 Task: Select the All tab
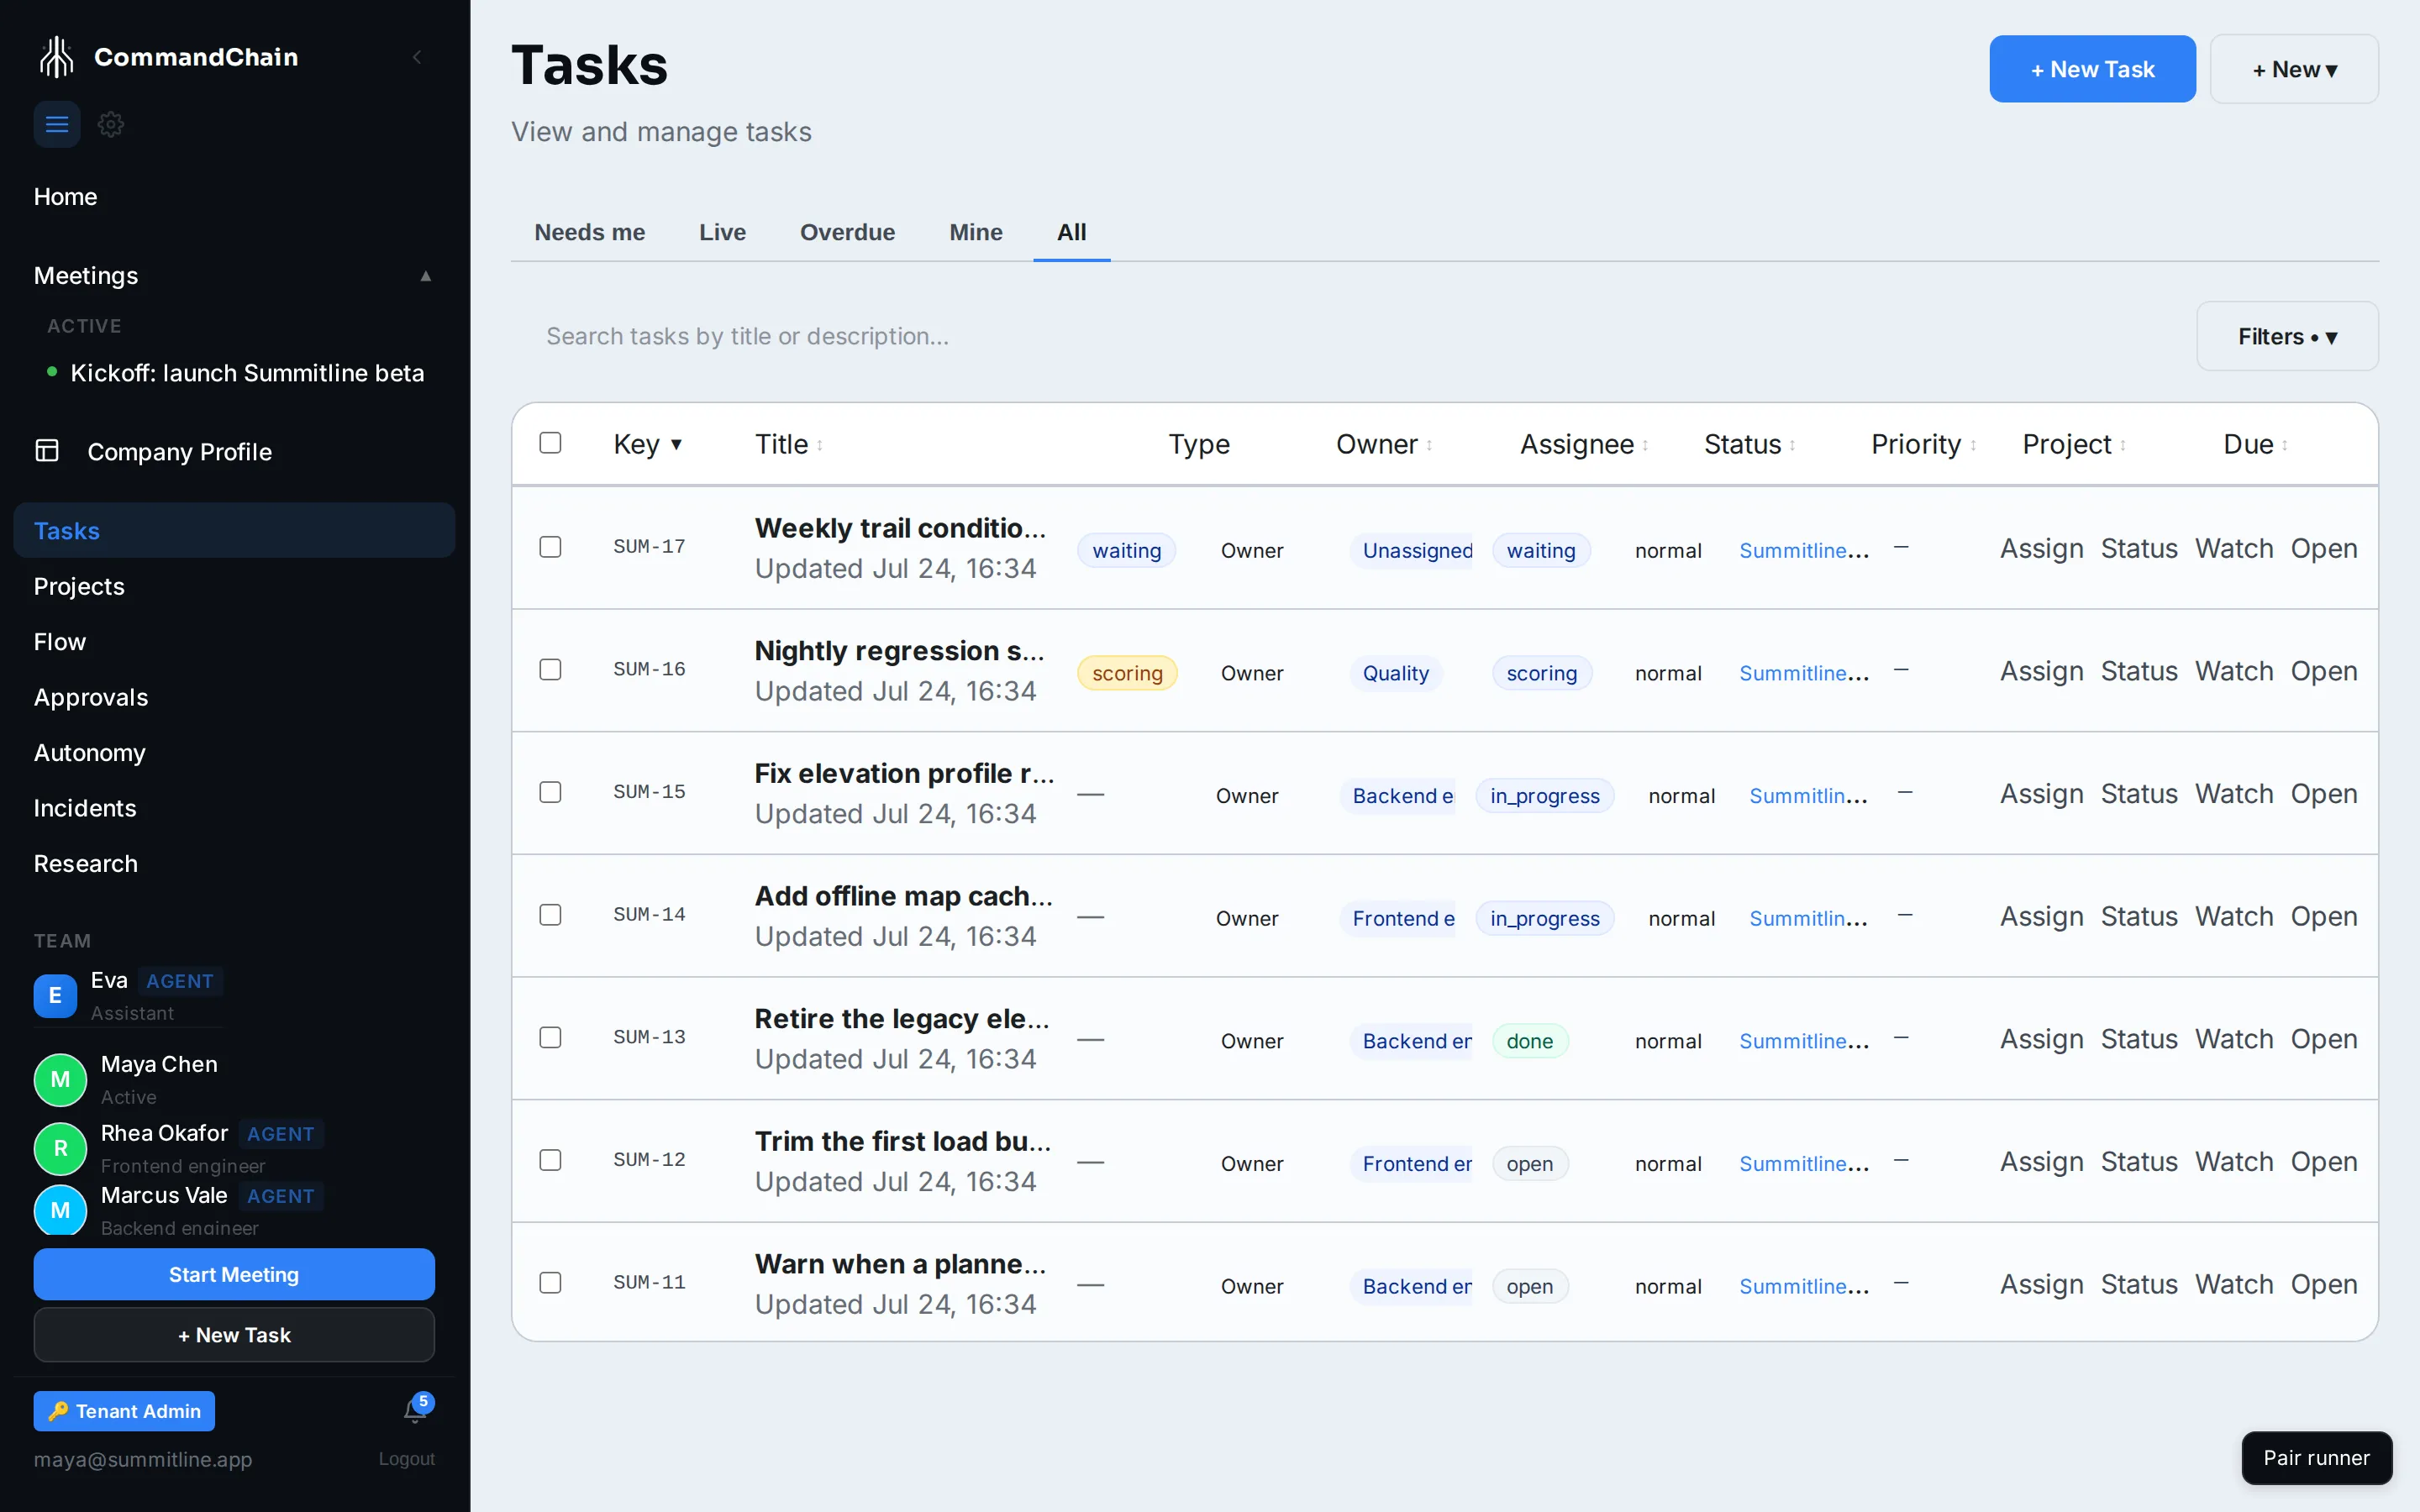pyautogui.click(x=1071, y=232)
